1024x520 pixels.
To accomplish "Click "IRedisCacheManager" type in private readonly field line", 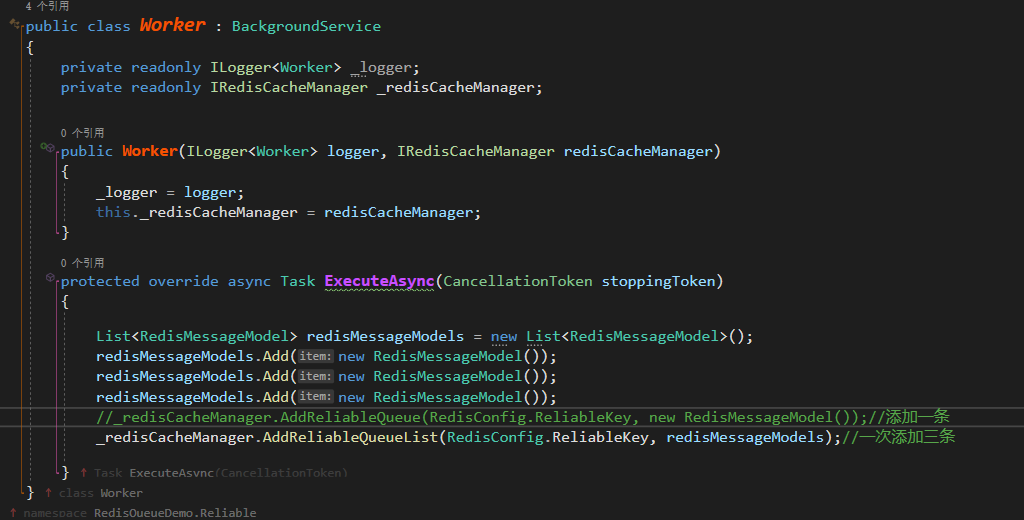I will (x=289, y=88).
